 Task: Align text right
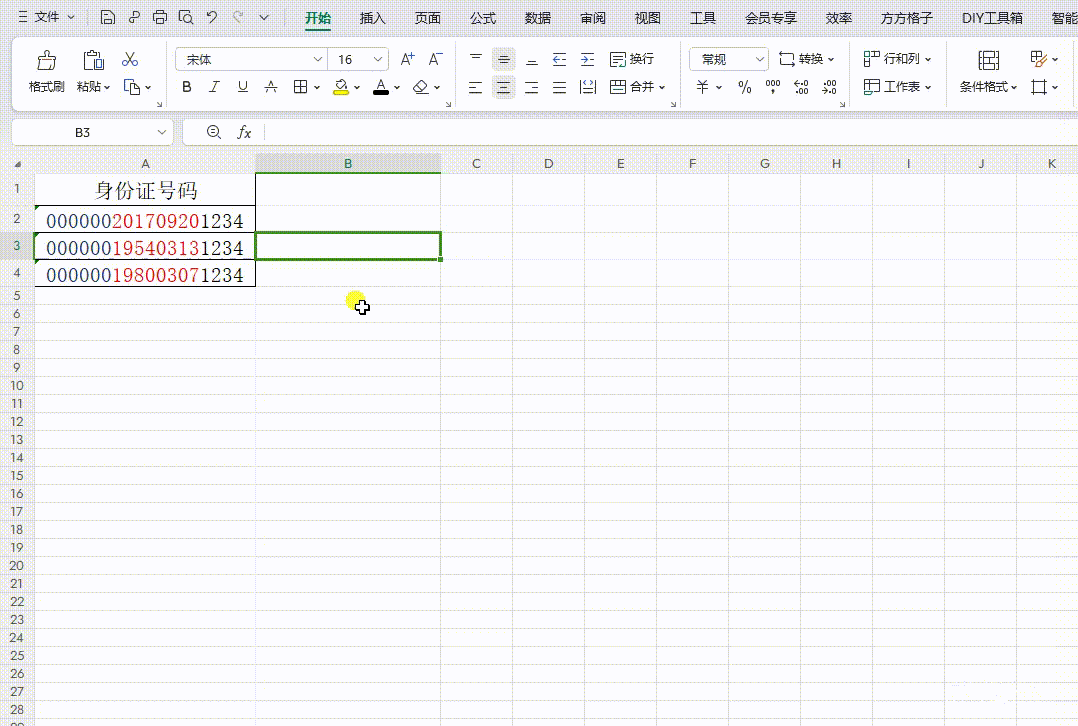pos(531,87)
